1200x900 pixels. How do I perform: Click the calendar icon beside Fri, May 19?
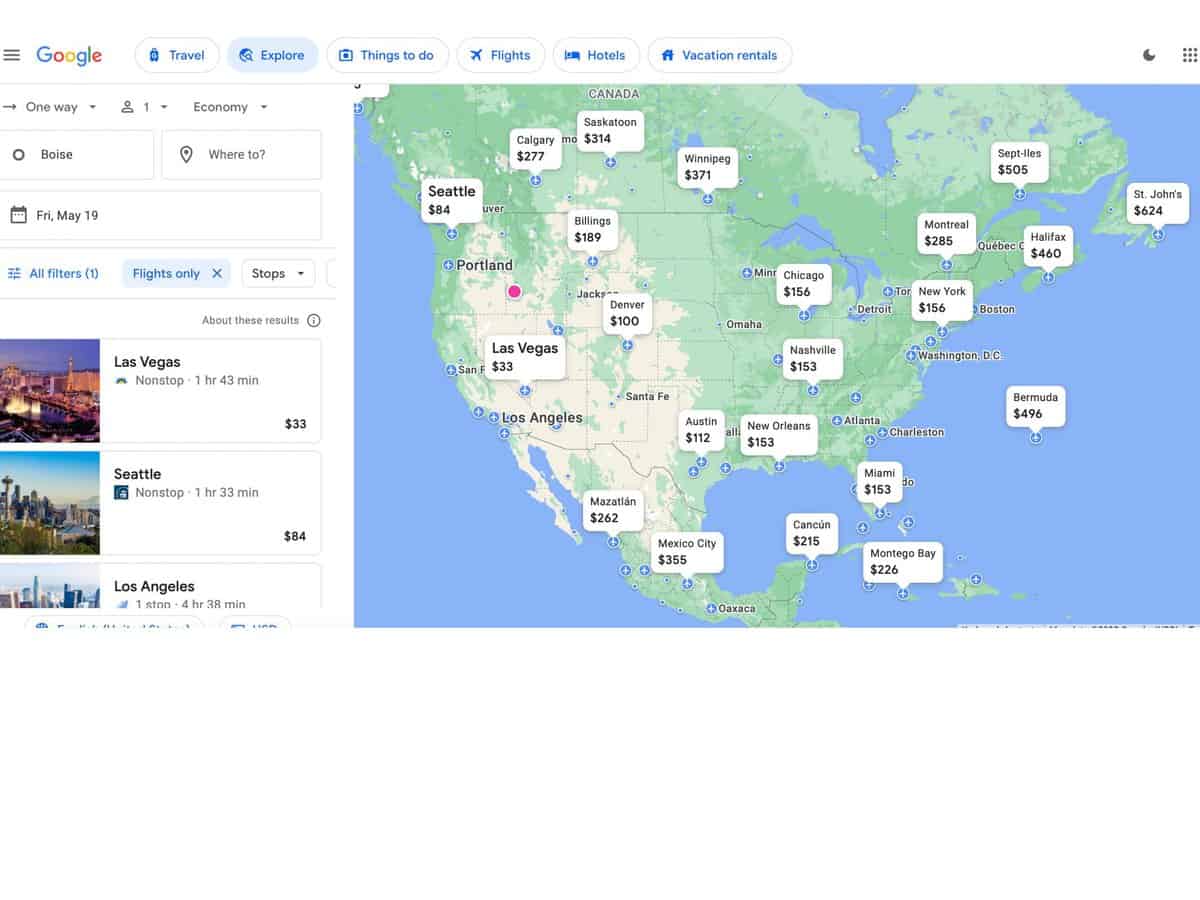tap(18, 215)
